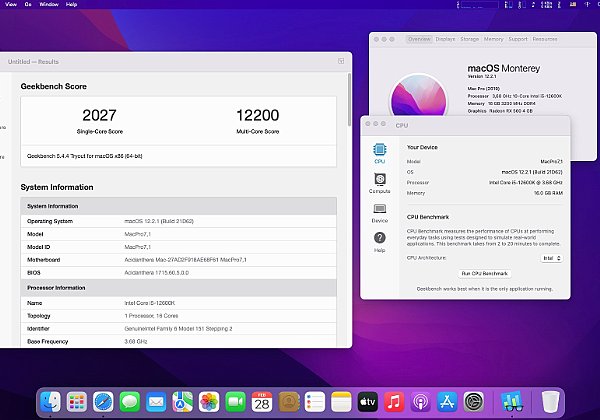Screen dimensions: 600x420
Task: Click the Results window vertical scrollbar
Action: [349, 99]
